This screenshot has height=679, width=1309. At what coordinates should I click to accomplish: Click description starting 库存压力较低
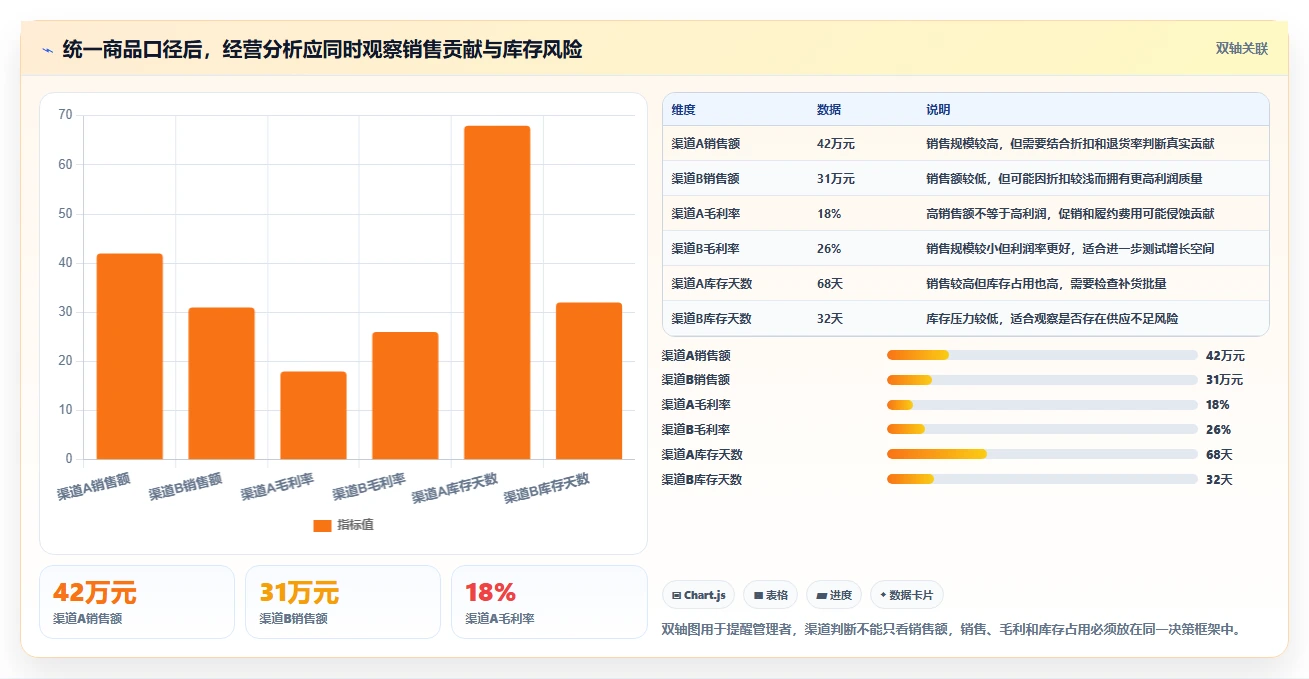[x=1052, y=319]
